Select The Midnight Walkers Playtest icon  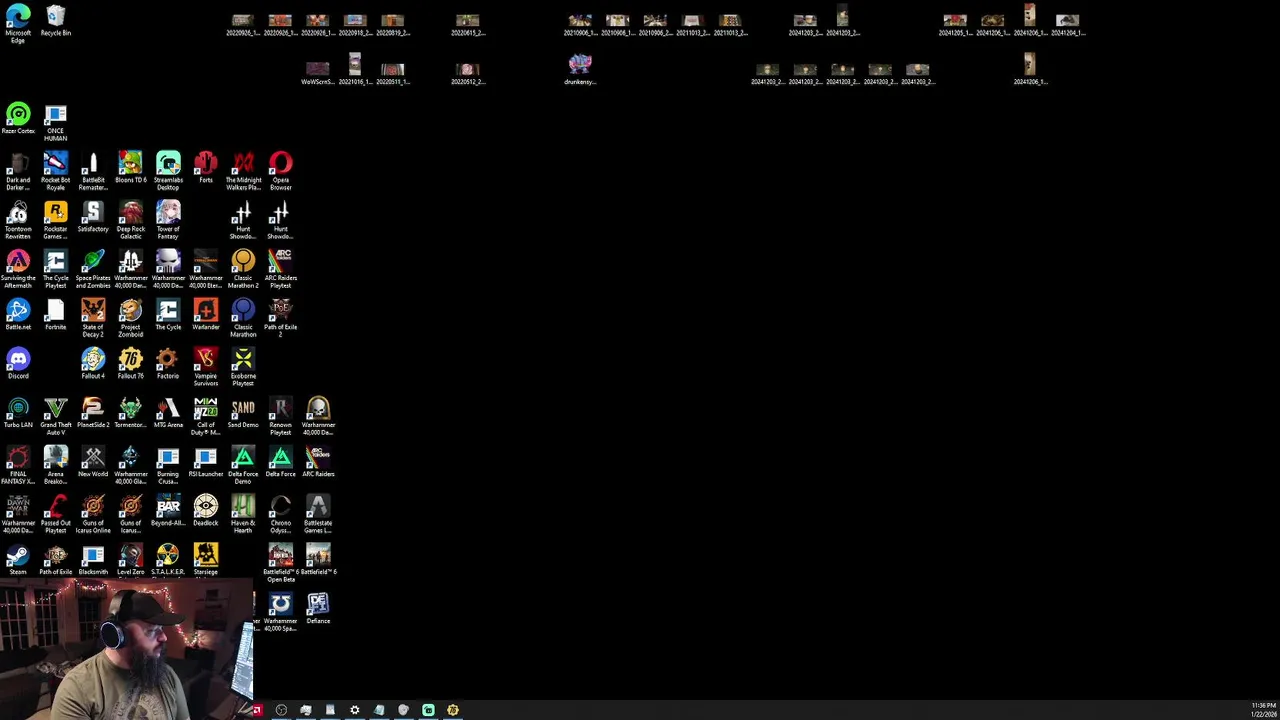[x=243, y=171]
